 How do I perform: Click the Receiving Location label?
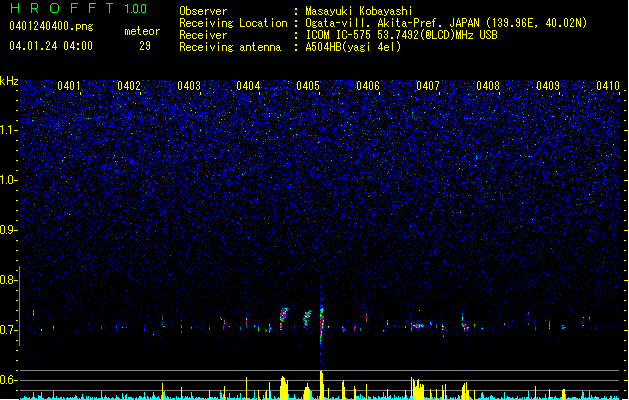[x=233, y=23]
